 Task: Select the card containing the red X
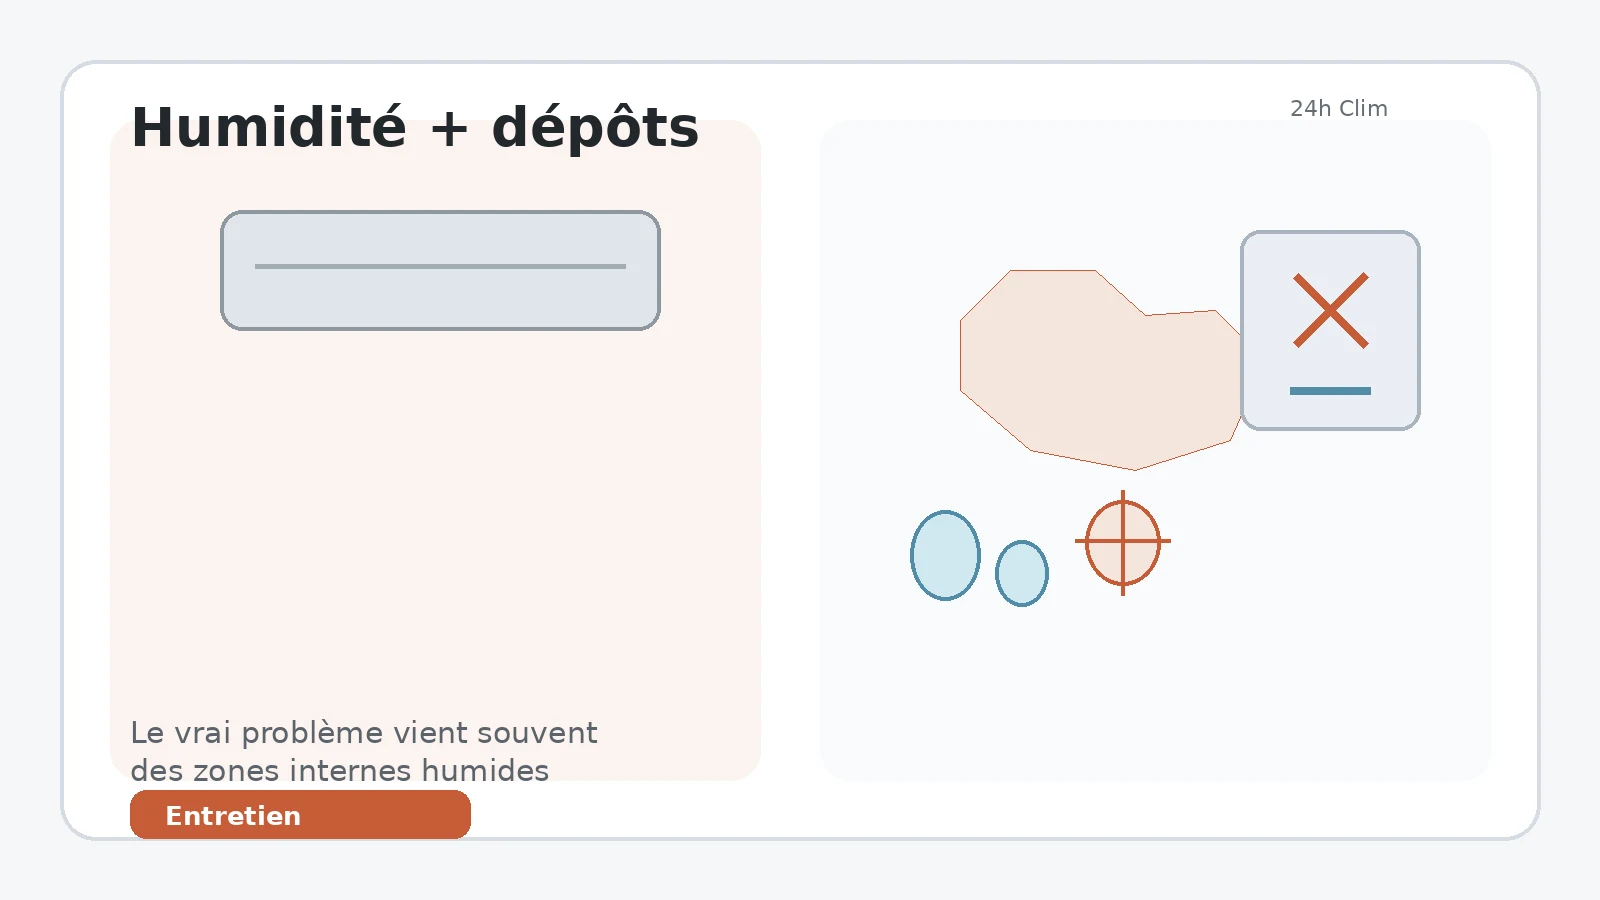1330,331
